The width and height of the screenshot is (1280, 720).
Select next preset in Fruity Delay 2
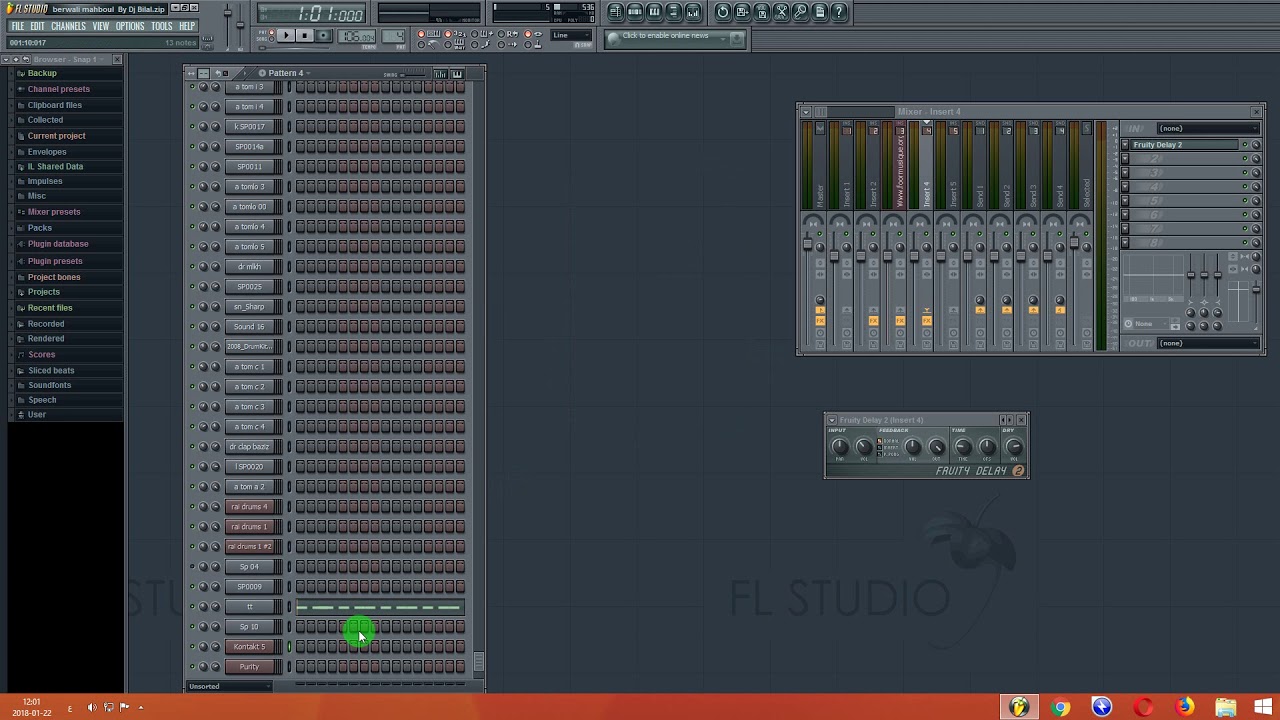(1010, 420)
